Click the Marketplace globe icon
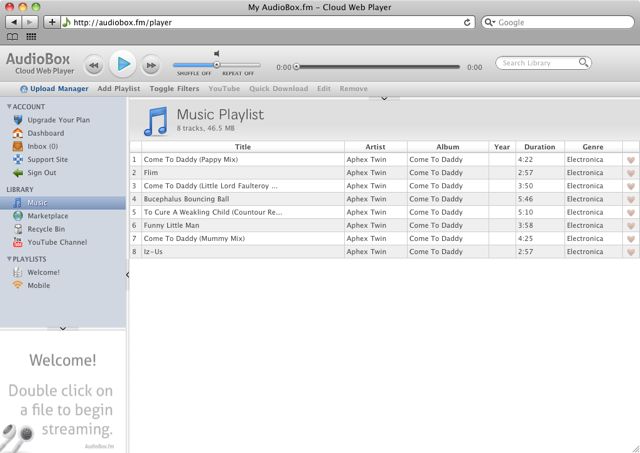The image size is (640, 453). click(x=18, y=216)
